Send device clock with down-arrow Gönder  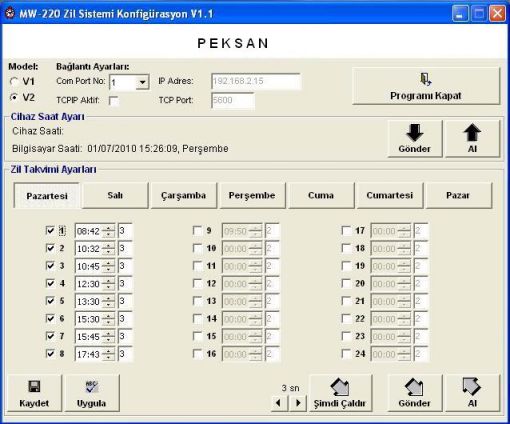pos(415,139)
